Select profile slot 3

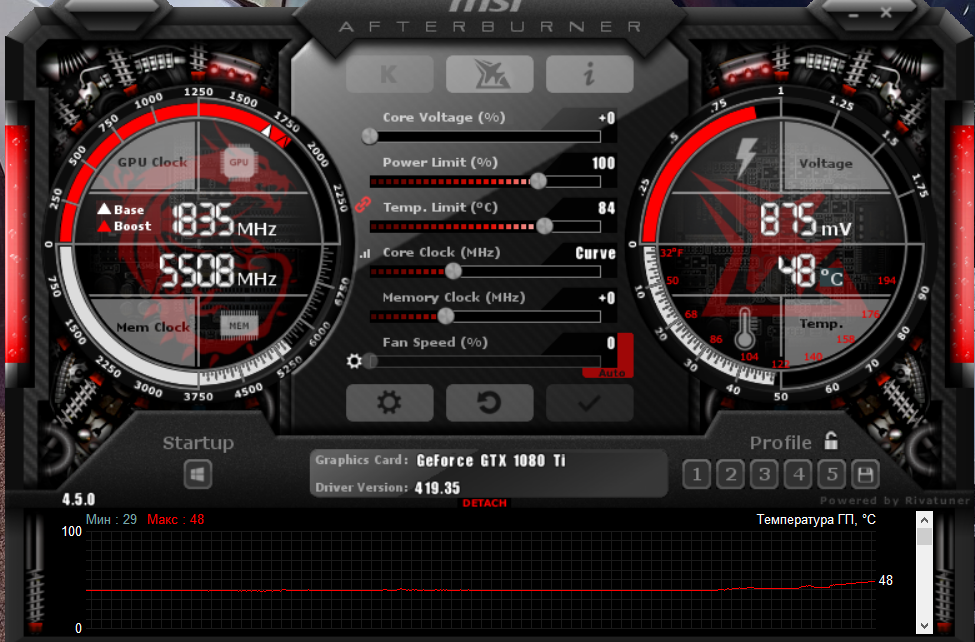coord(764,475)
